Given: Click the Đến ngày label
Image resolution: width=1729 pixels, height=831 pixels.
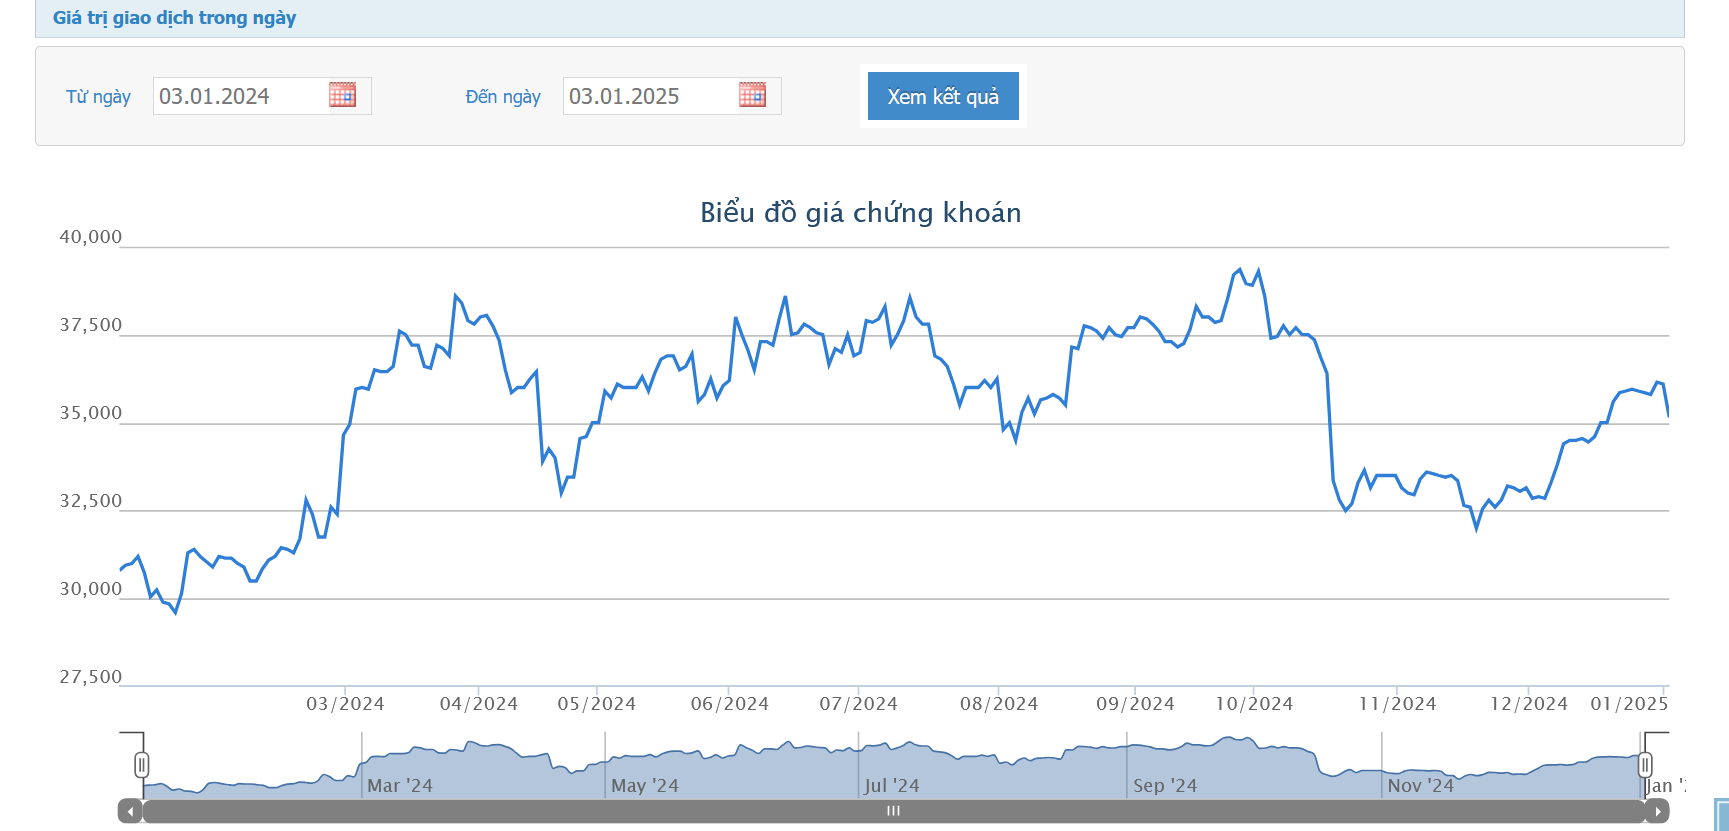Looking at the screenshot, I should [x=502, y=97].
